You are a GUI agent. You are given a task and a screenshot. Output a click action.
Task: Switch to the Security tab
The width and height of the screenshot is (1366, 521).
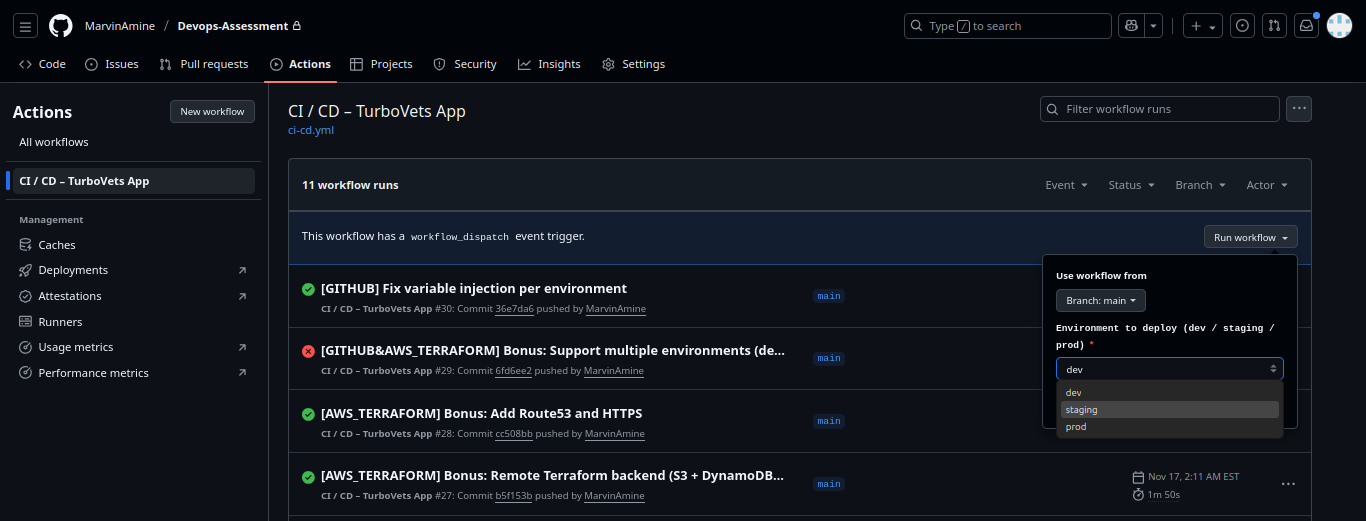click(x=465, y=64)
